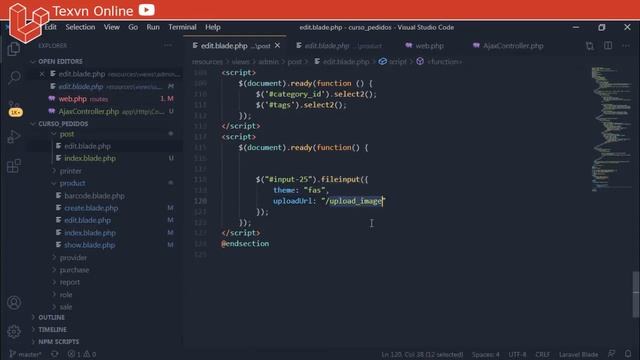Open the View menu
Image resolution: width=640 pixels, height=360 pixels.
pyautogui.click(x=111, y=27)
